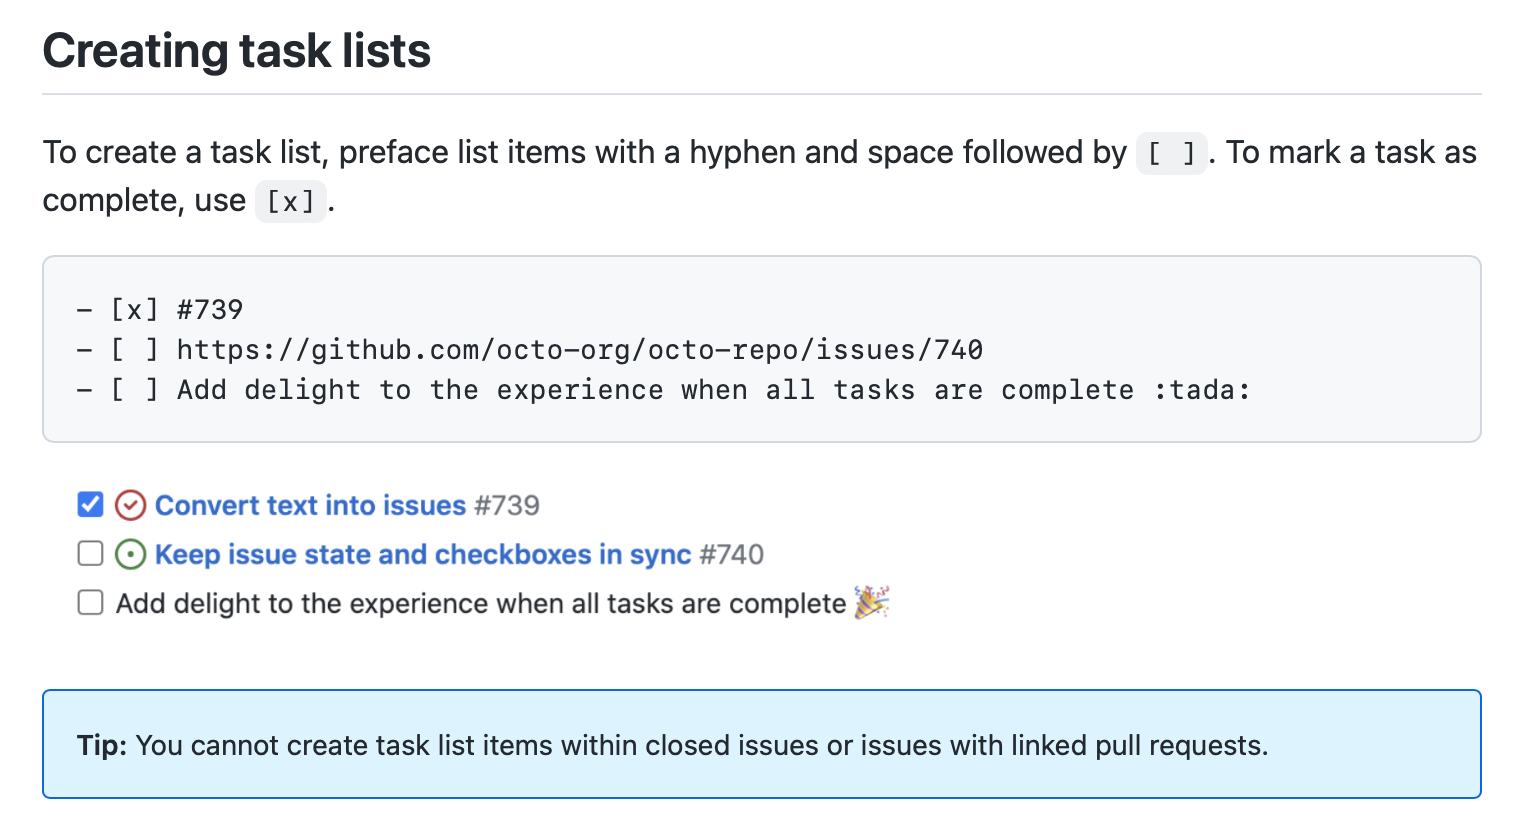
Task: Click the Tip note about closed issues
Action: point(762,744)
